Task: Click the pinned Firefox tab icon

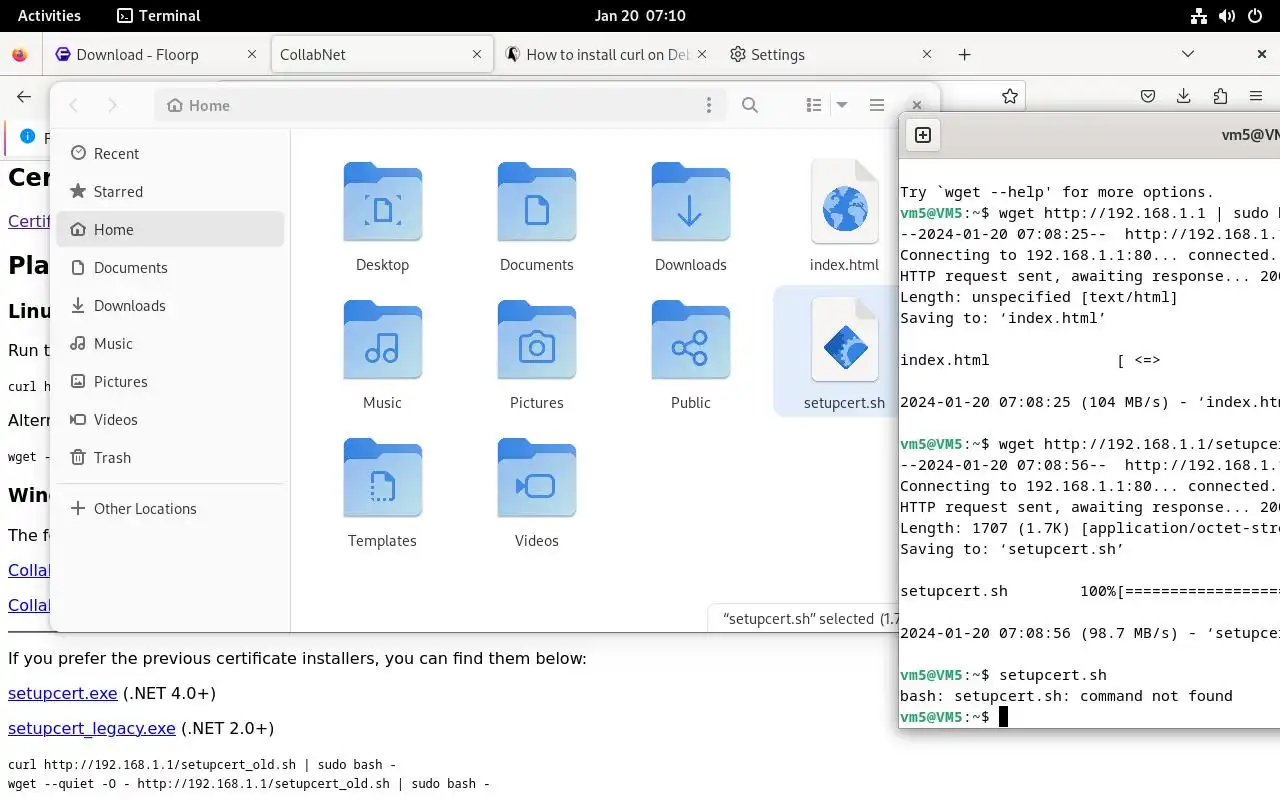Action: [20, 55]
